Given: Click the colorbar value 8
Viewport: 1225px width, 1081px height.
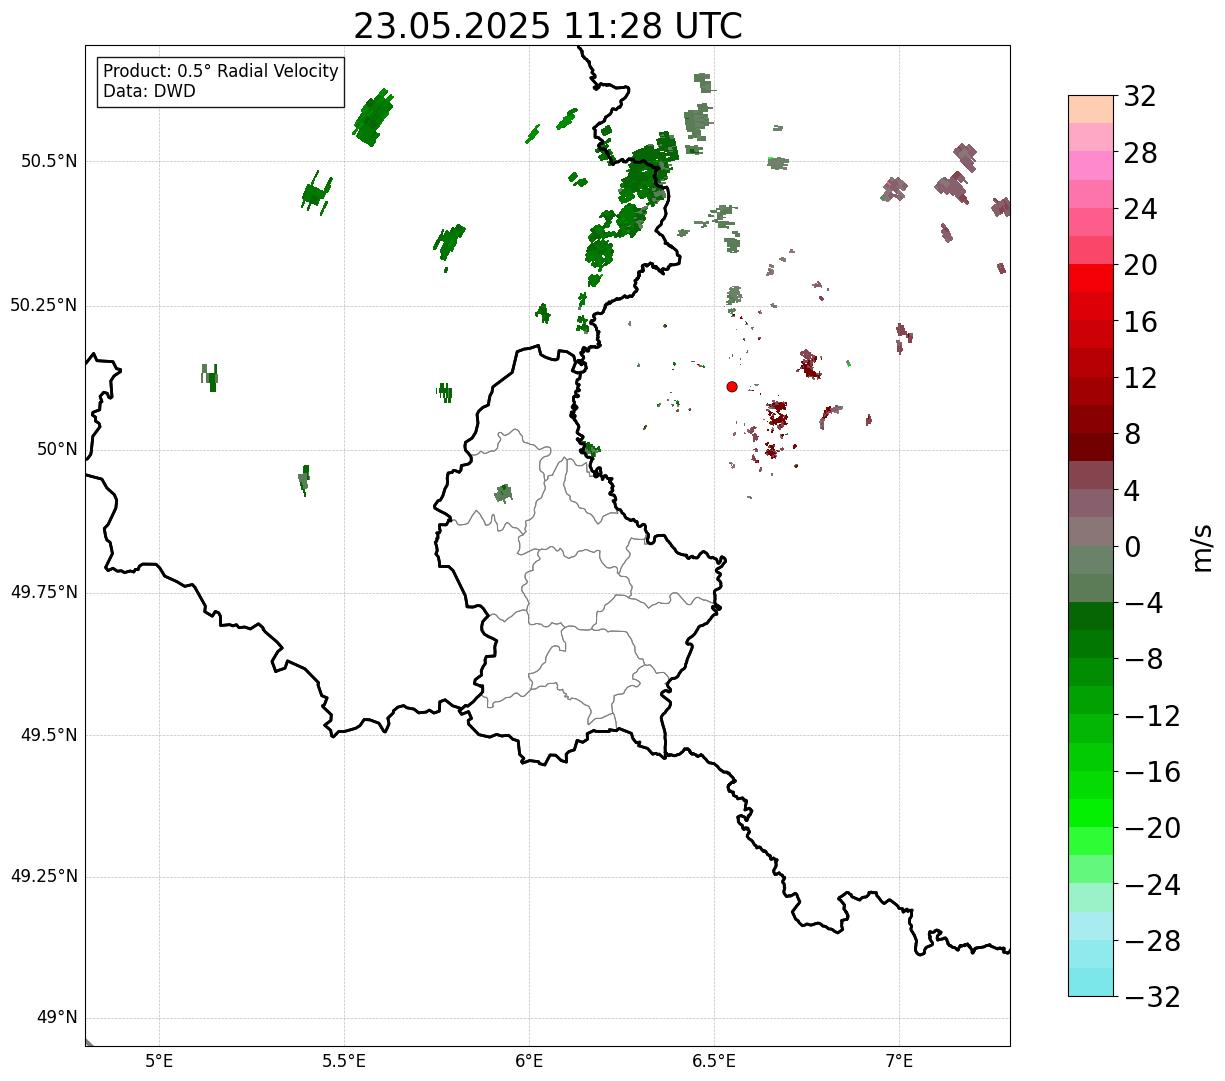Looking at the screenshot, I should pos(1133,435).
